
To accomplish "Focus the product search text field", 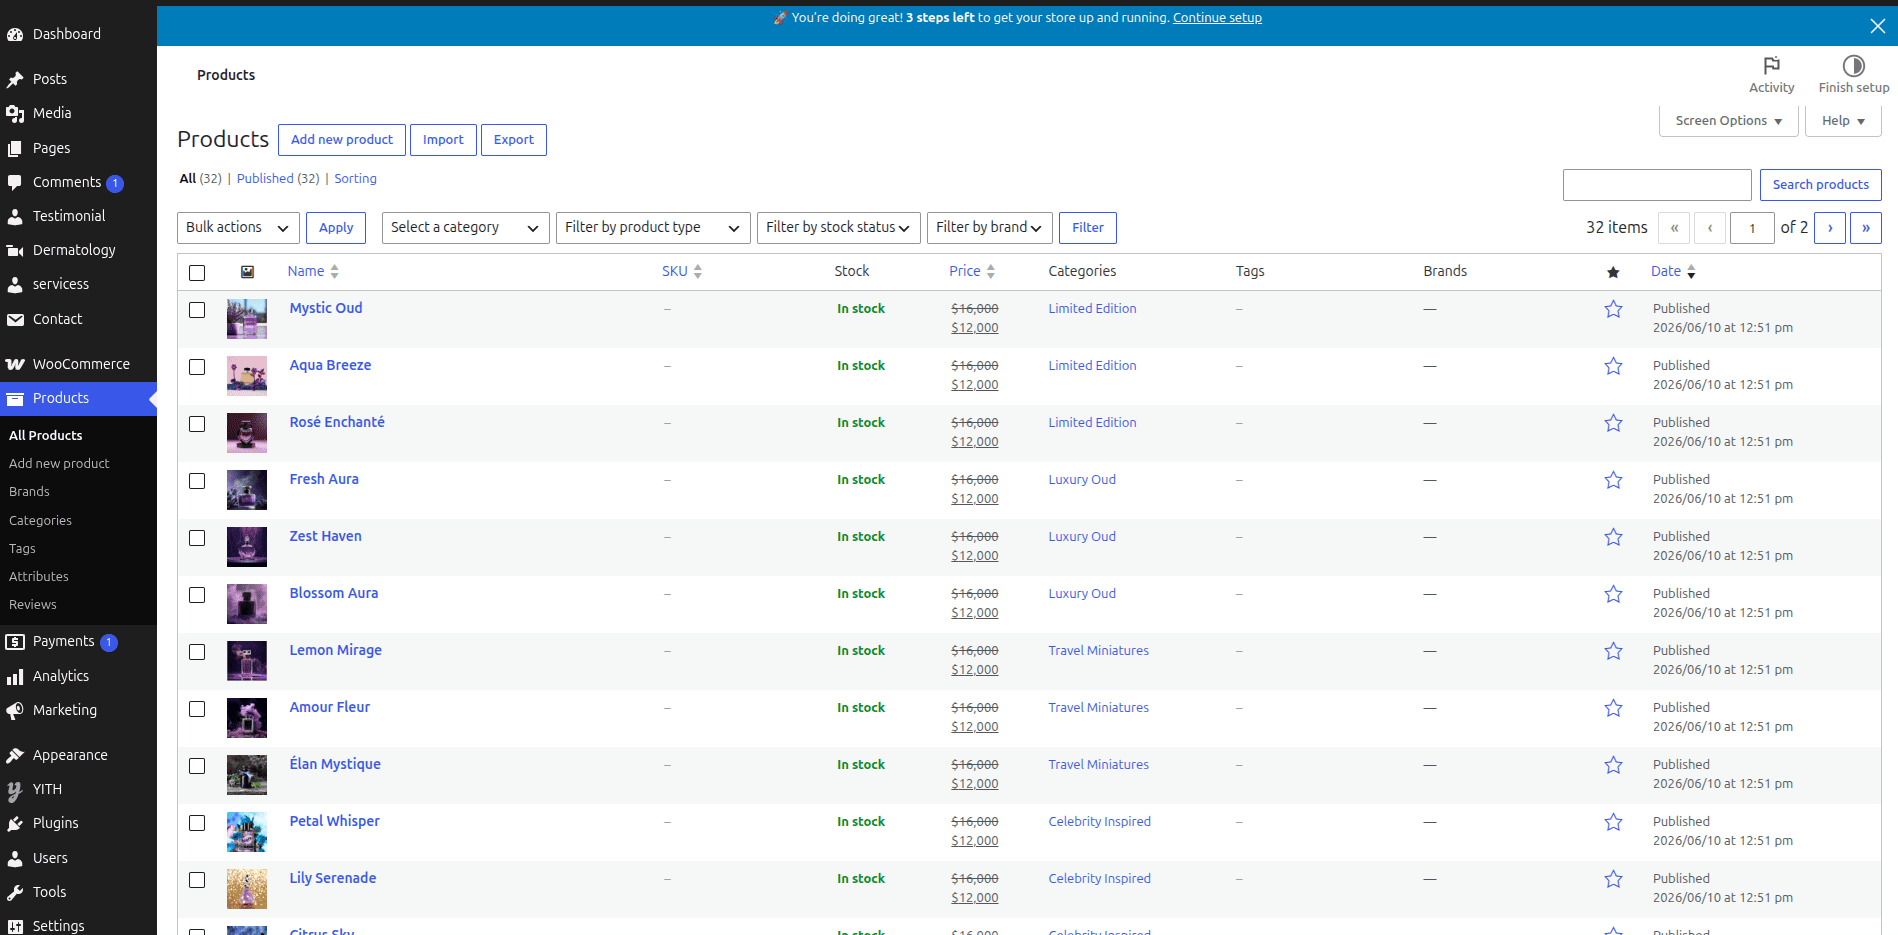I will point(1657,185).
